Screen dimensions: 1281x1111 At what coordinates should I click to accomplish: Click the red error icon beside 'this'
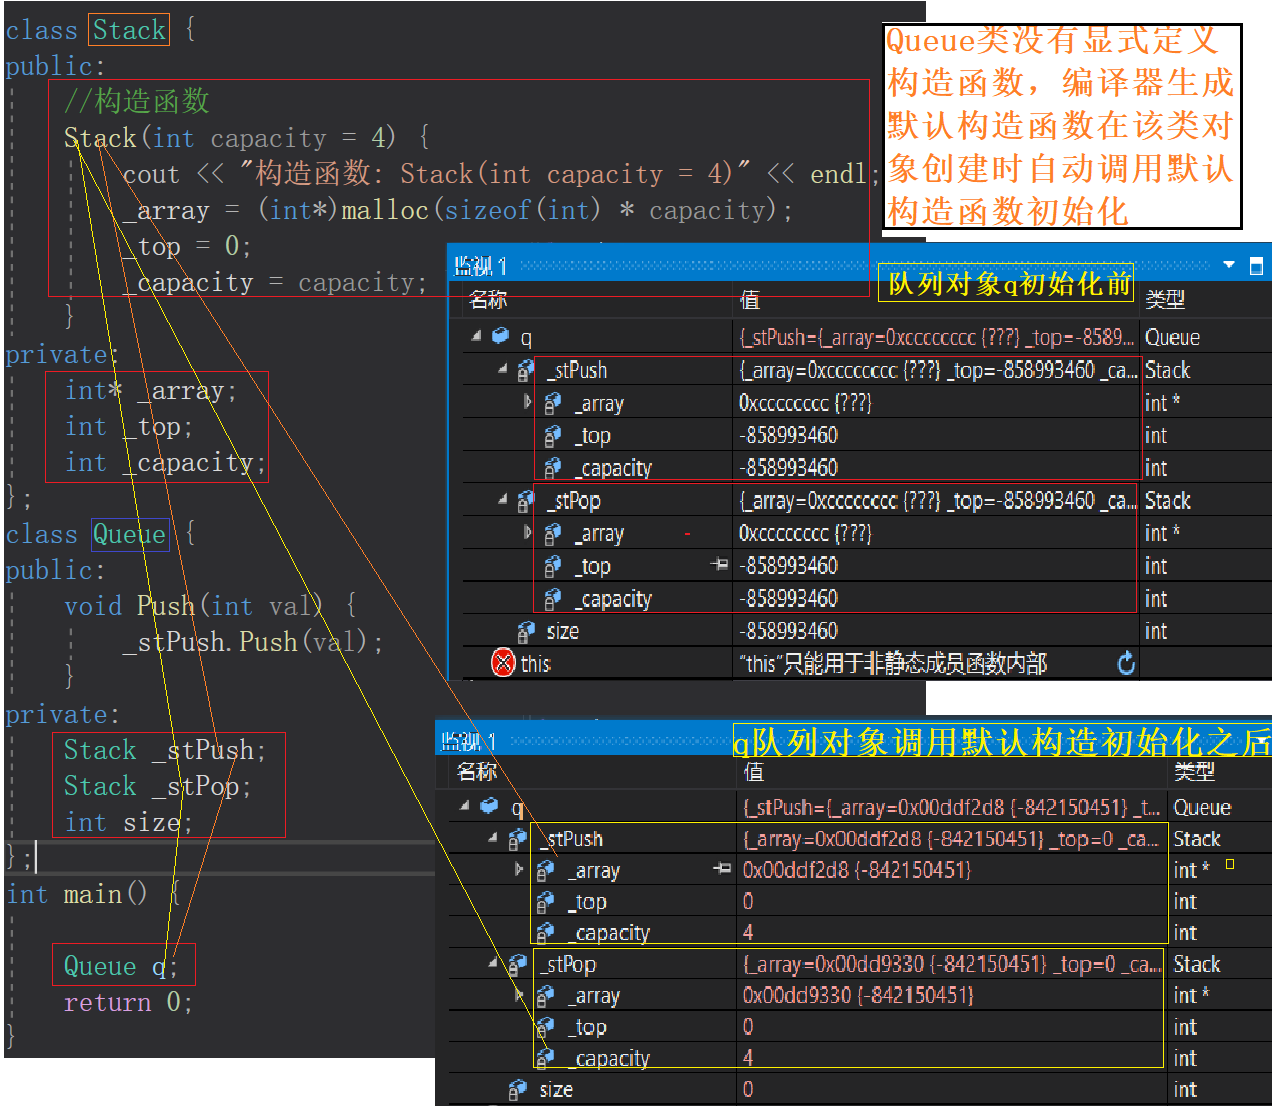point(503,663)
